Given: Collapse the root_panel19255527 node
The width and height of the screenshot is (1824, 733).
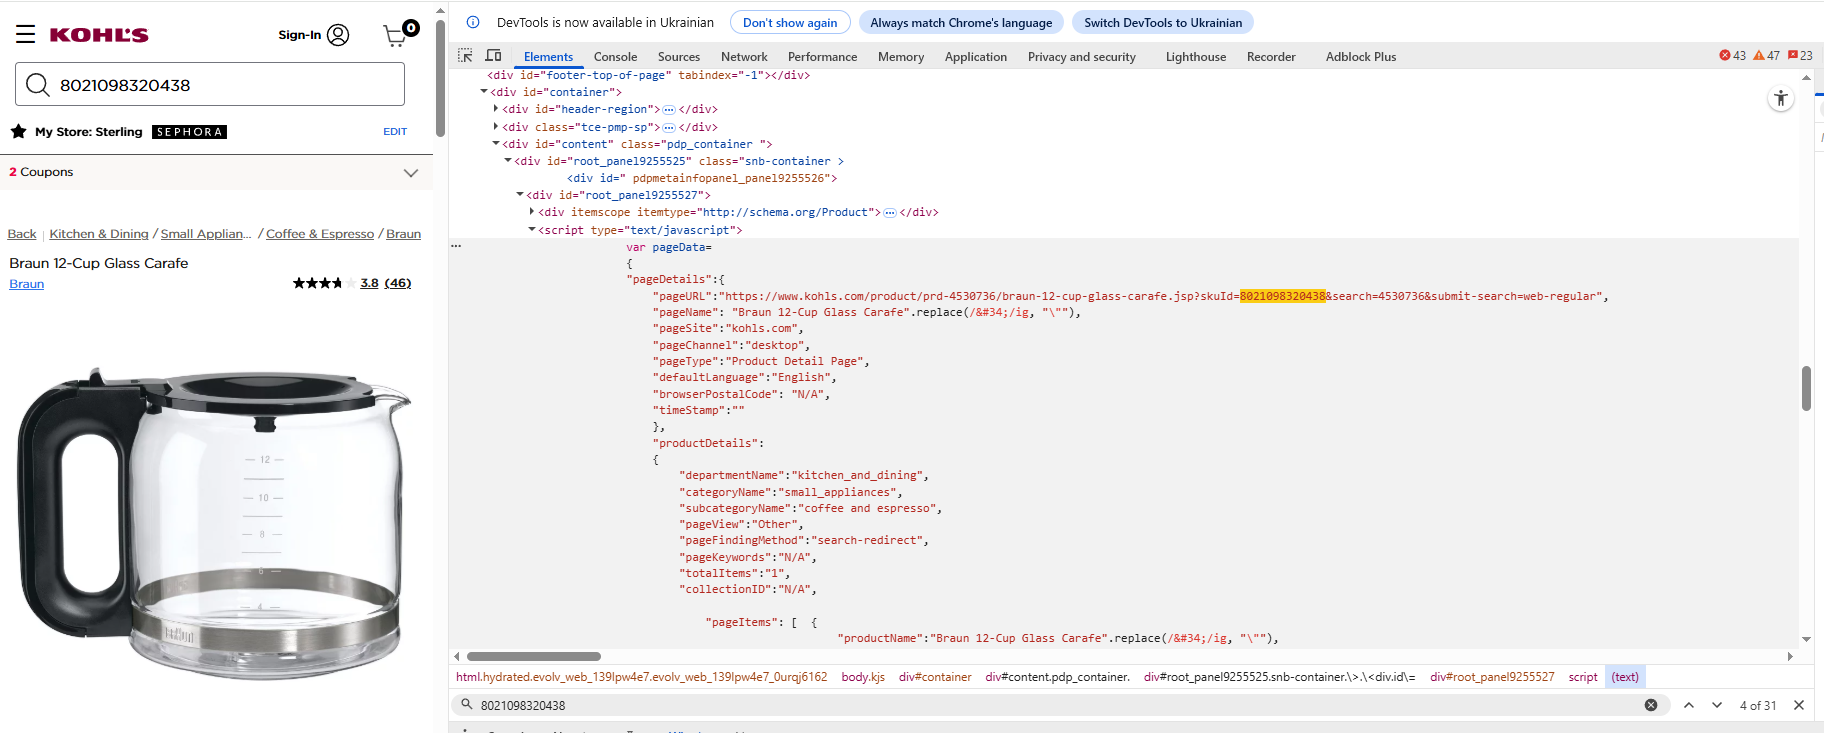Looking at the screenshot, I should coord(520,195).
